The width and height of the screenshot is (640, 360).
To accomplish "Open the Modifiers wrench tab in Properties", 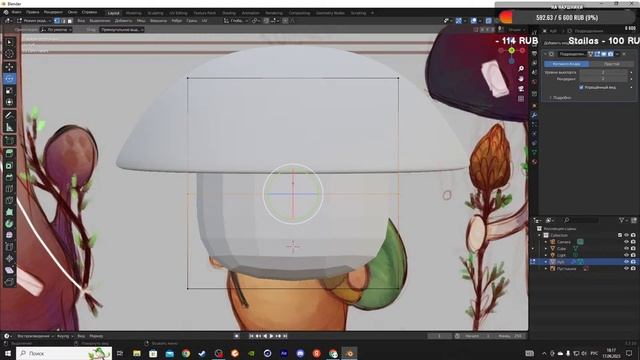I will pos(534,116).
